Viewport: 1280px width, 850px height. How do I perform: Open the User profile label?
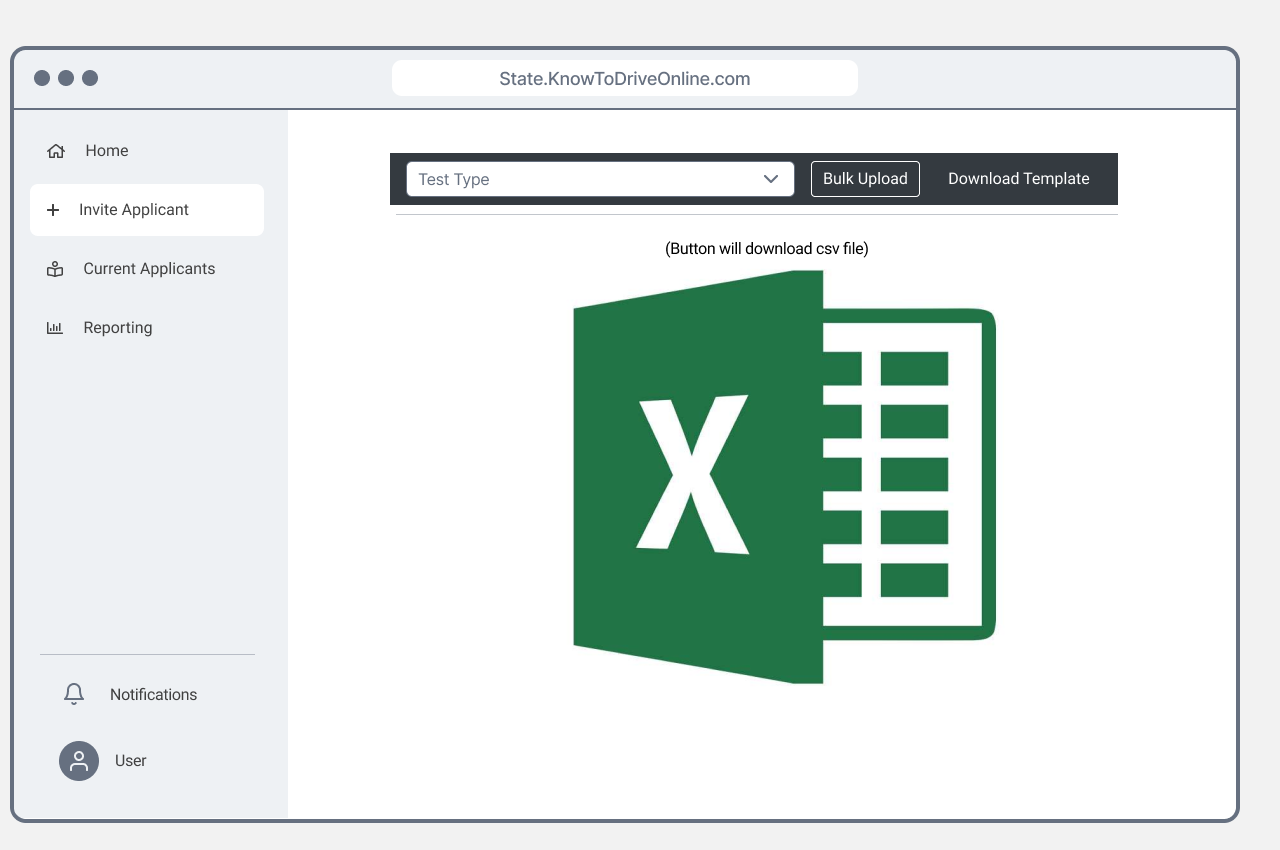[131, 761]
